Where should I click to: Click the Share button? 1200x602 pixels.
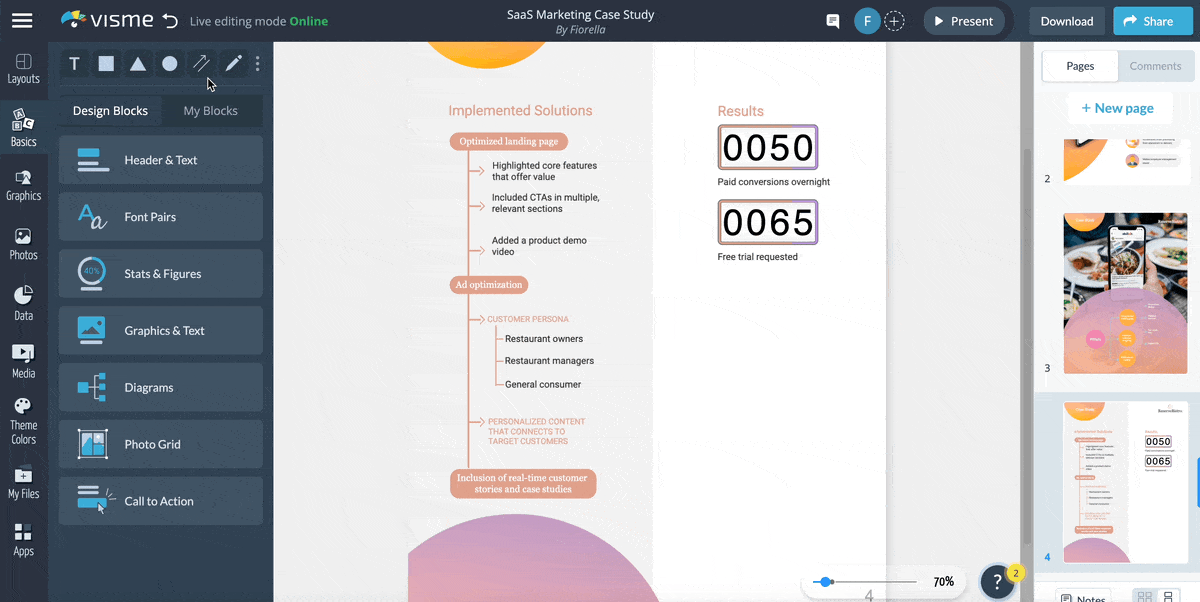tap(1146, 21)
